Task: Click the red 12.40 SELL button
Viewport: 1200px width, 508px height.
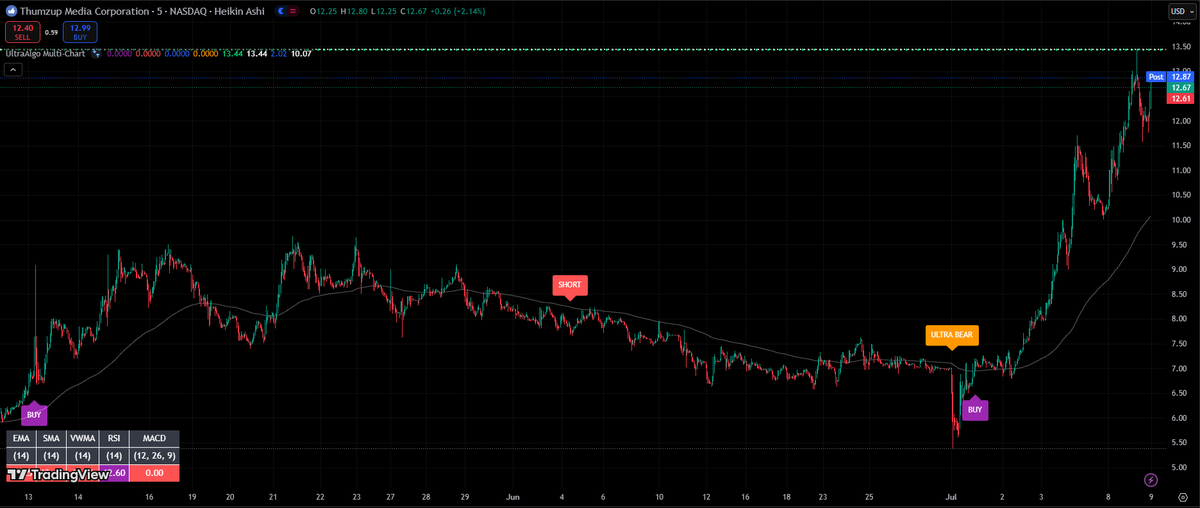Action: pos(23,32)
